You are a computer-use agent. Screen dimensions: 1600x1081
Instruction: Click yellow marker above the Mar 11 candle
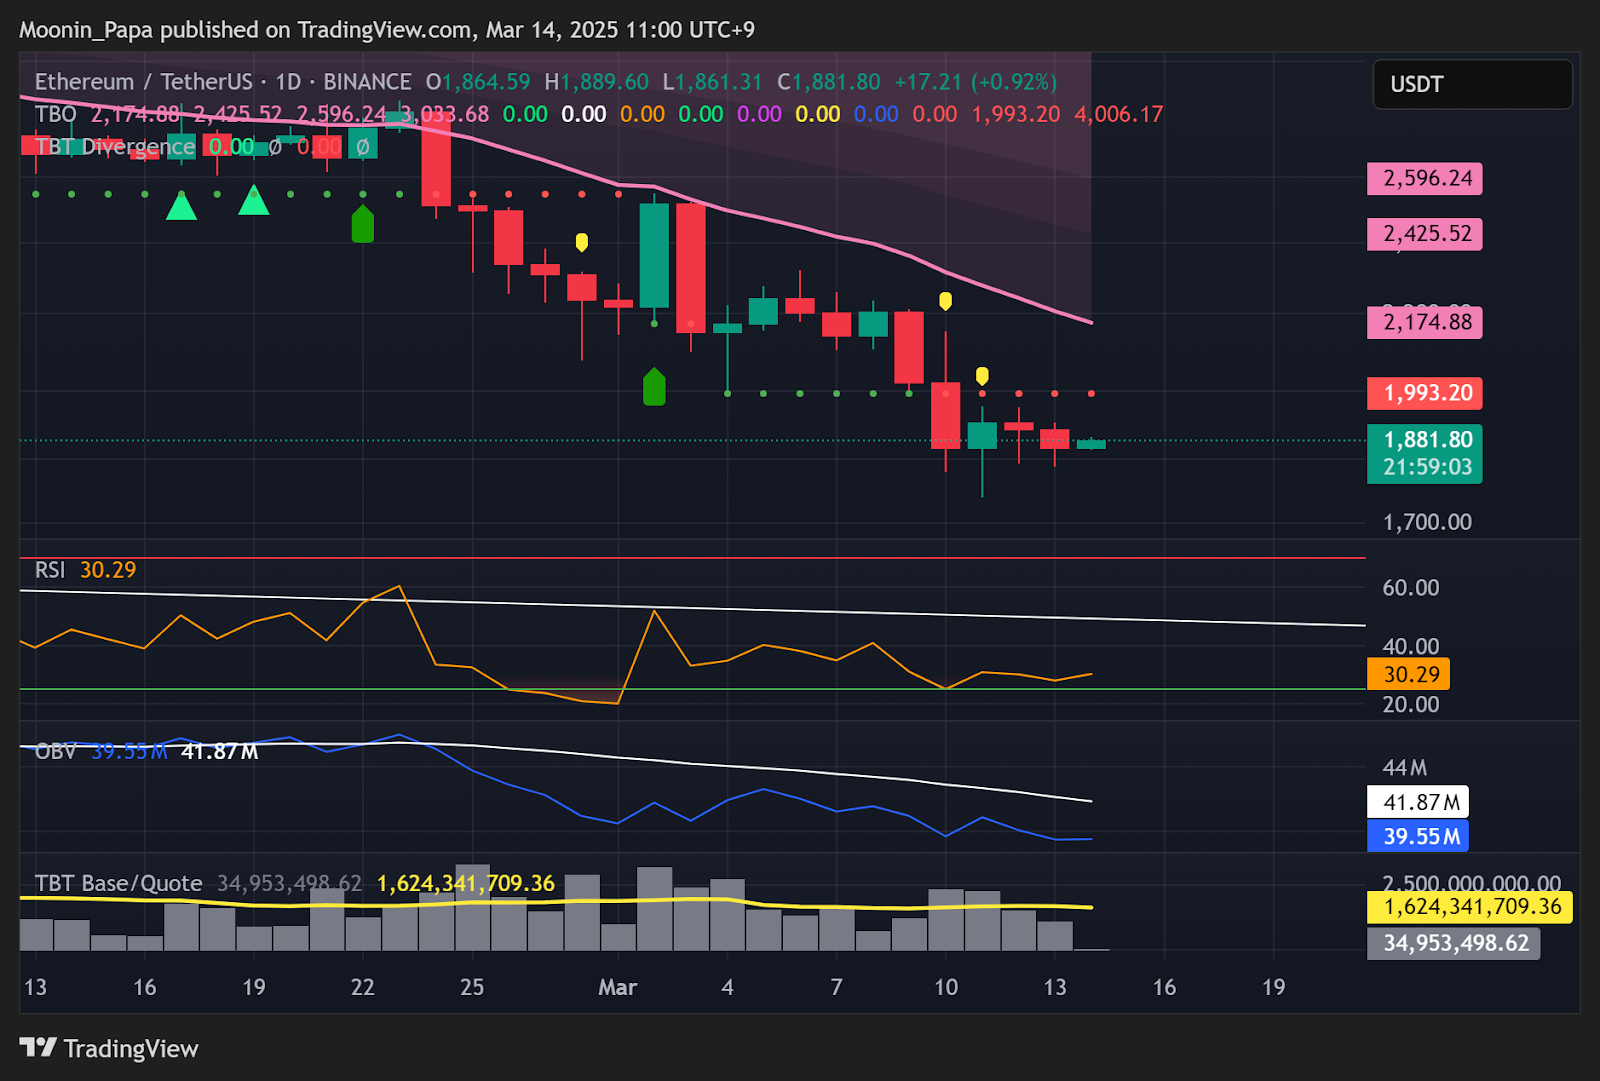[982, 376]
